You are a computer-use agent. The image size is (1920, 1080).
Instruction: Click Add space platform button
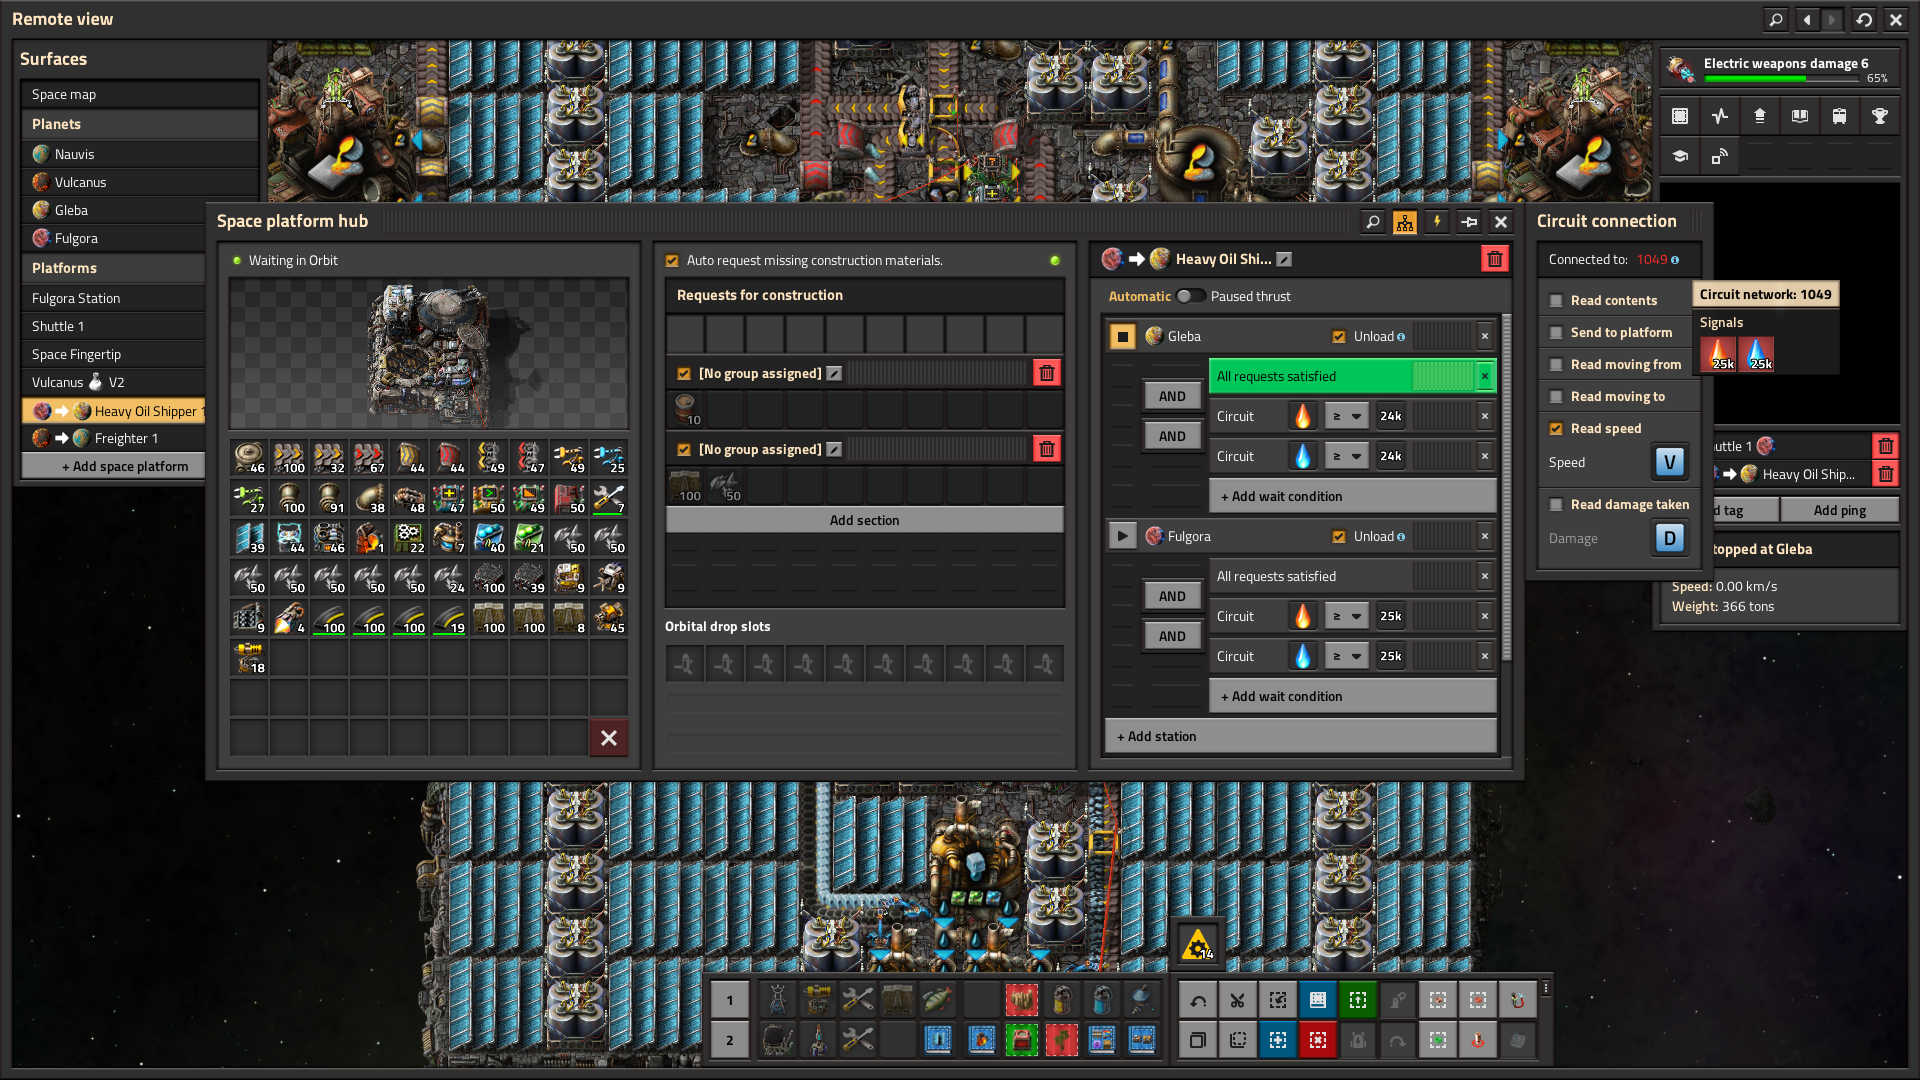tap(113, 466)
